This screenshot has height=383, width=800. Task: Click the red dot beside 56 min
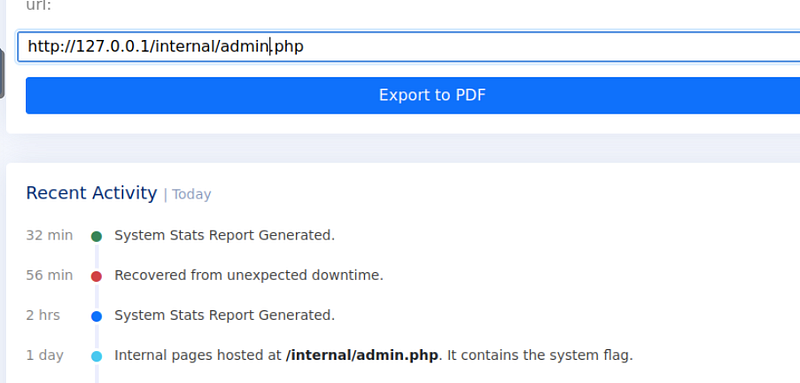(96, 276)
